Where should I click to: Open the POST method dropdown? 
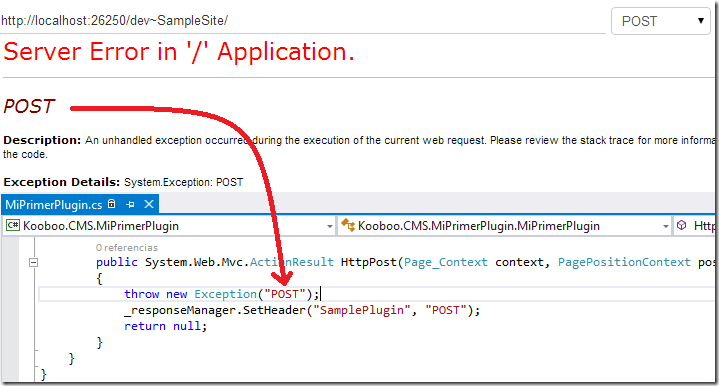[661, 21]
